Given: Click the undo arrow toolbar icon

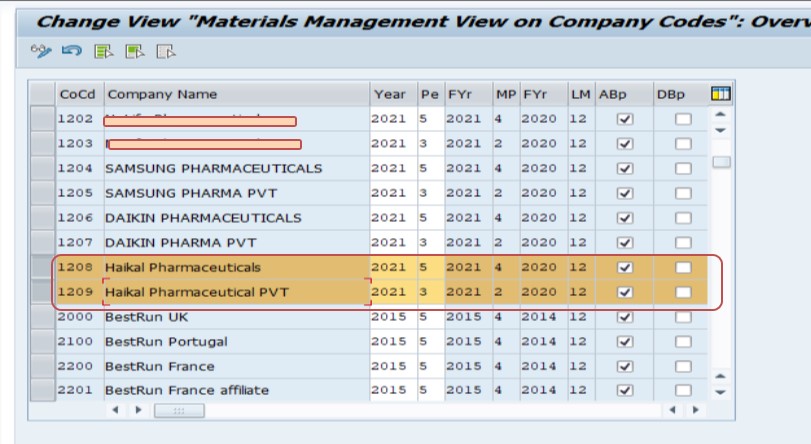Looking at the screenshot, I should pyautogui.click(x=72, y=51).
